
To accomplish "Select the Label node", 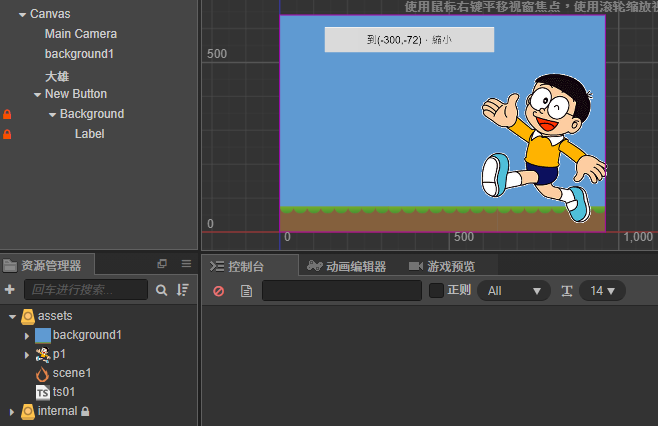I will [89, 134].
